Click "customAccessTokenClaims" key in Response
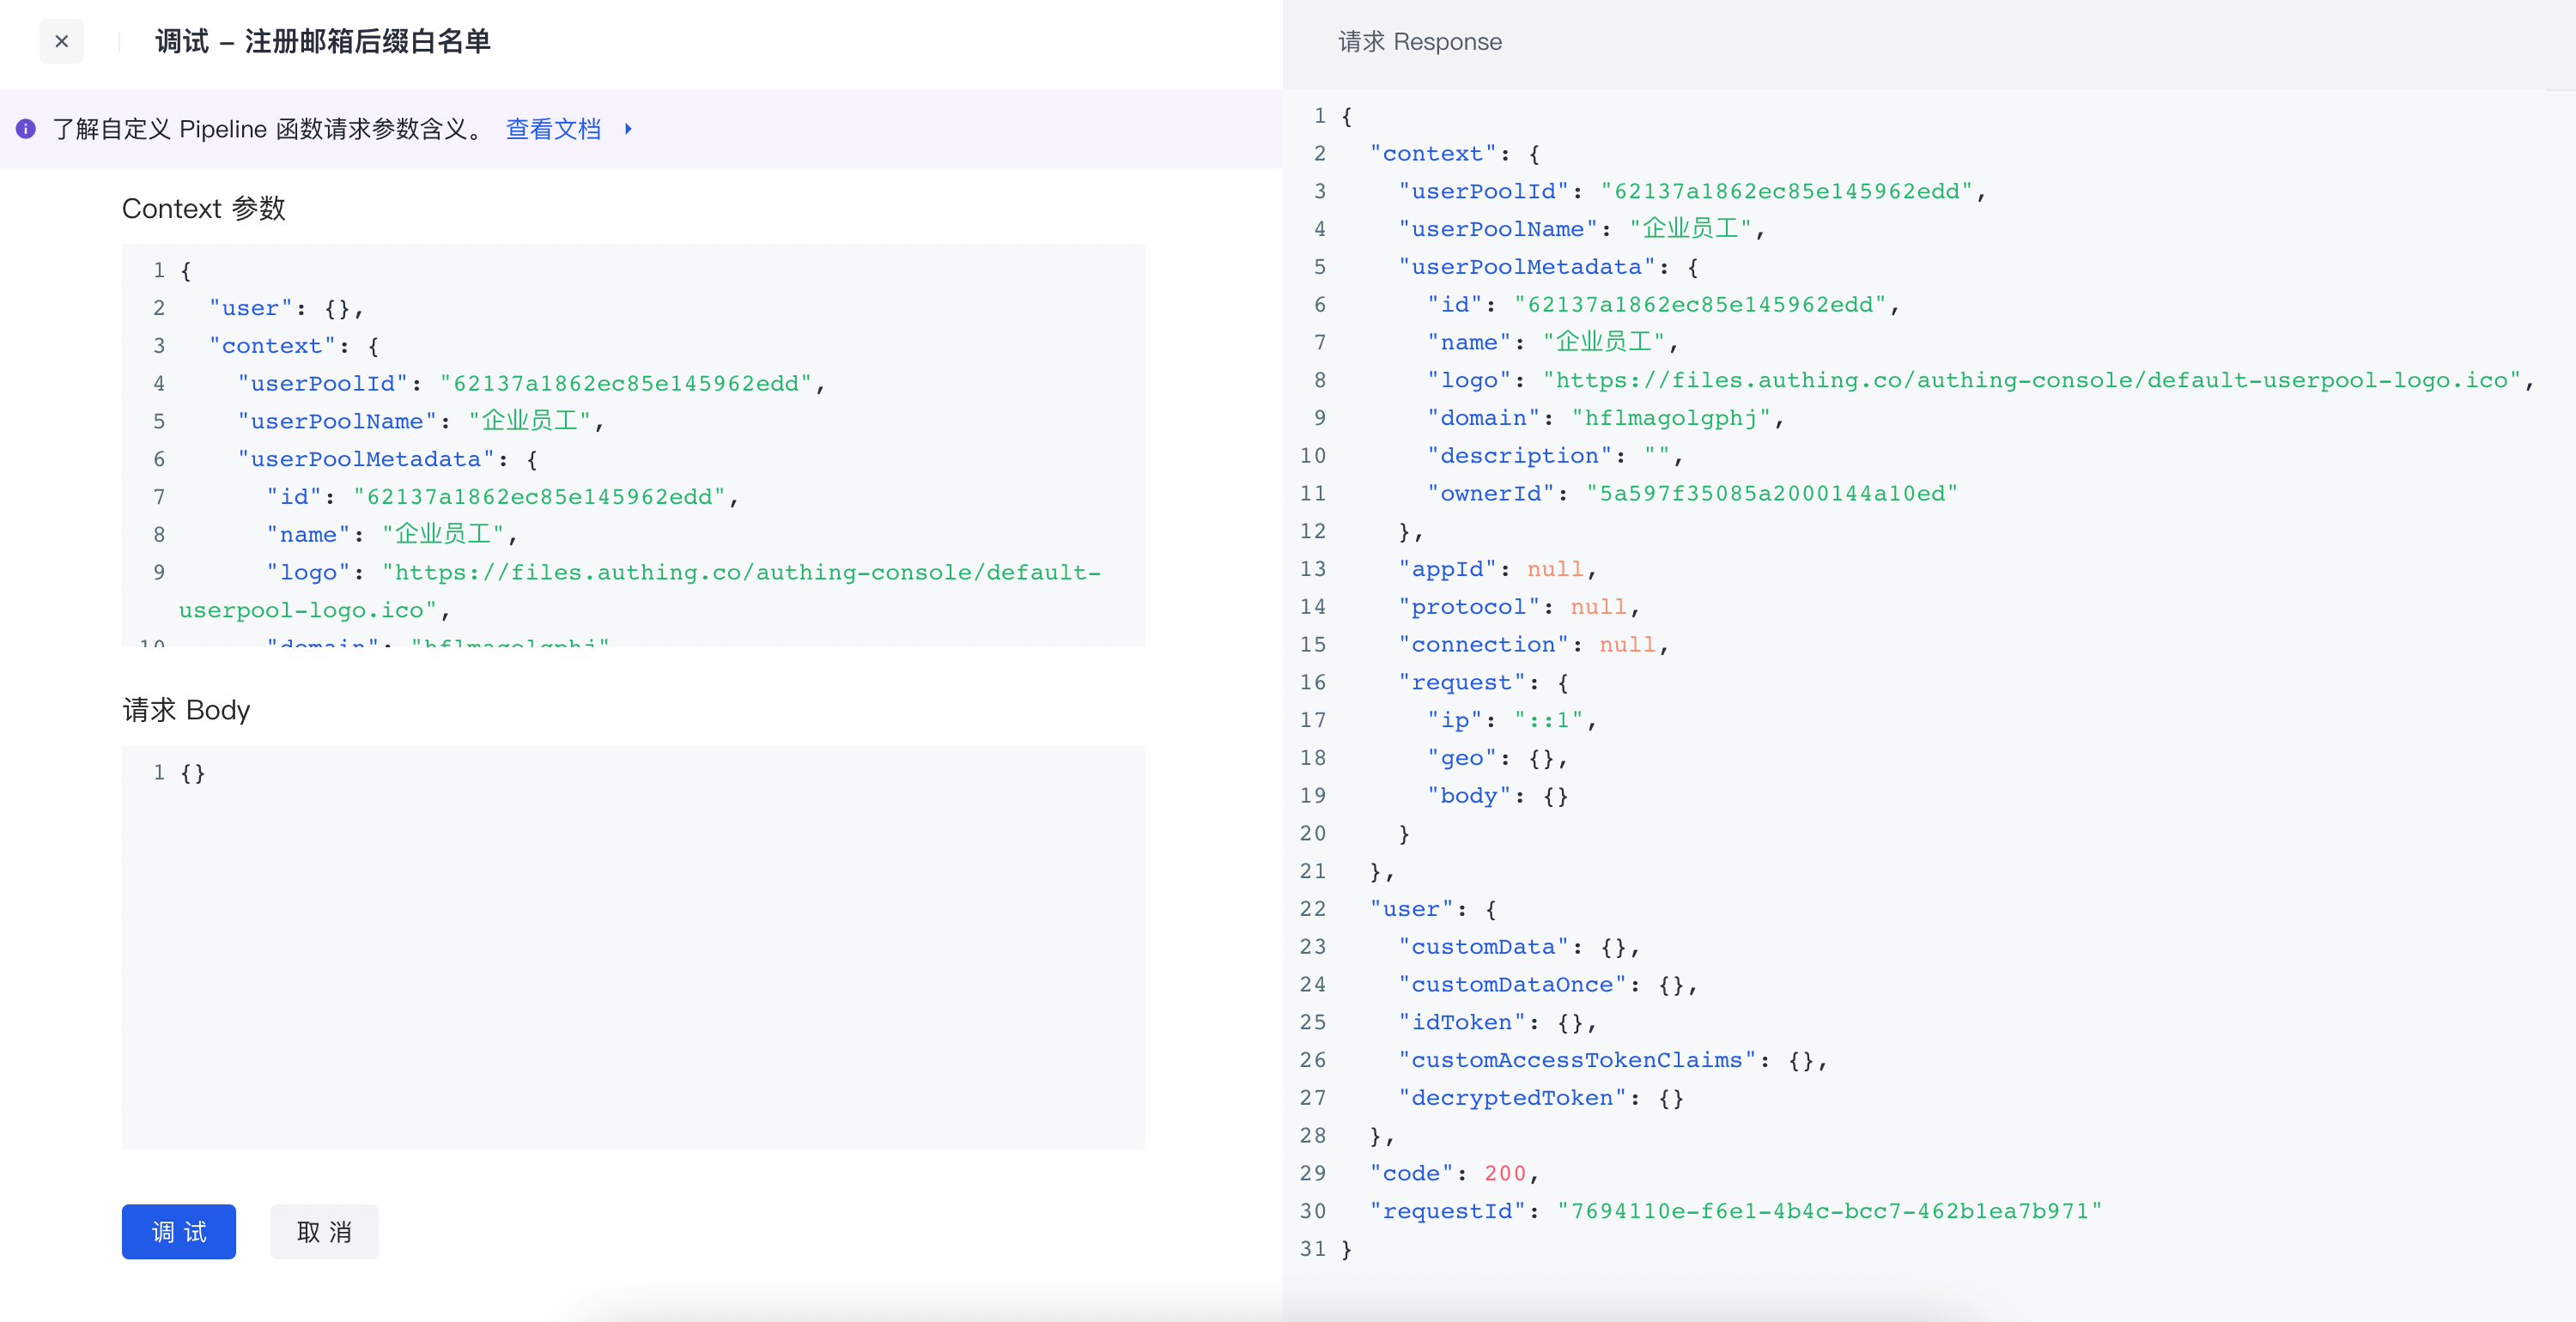Screen dimensions: 2576x1322 tap(1577, 1060)
